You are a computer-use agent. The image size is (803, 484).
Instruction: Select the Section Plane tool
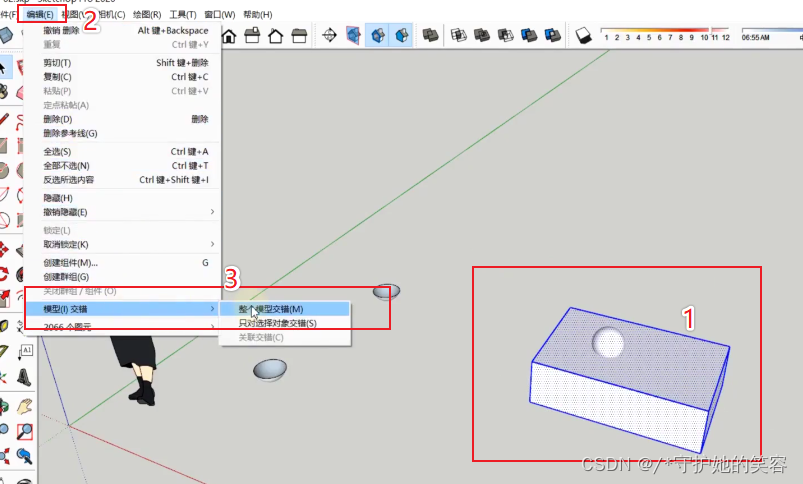[x=329, y=35]
